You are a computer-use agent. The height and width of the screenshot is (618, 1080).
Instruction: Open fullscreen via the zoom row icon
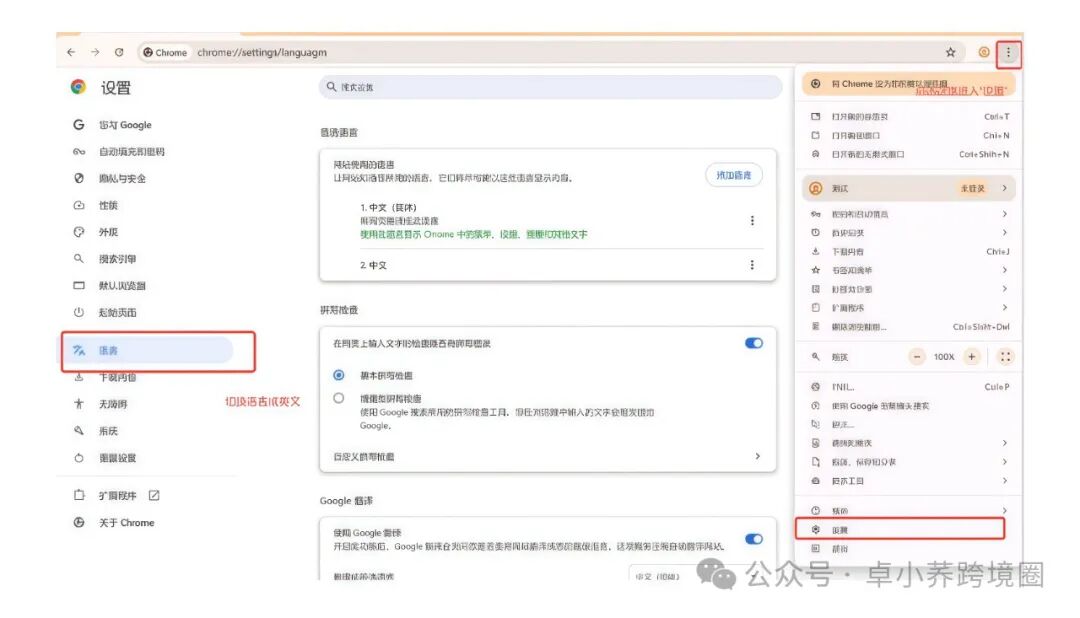[1005, 356]
